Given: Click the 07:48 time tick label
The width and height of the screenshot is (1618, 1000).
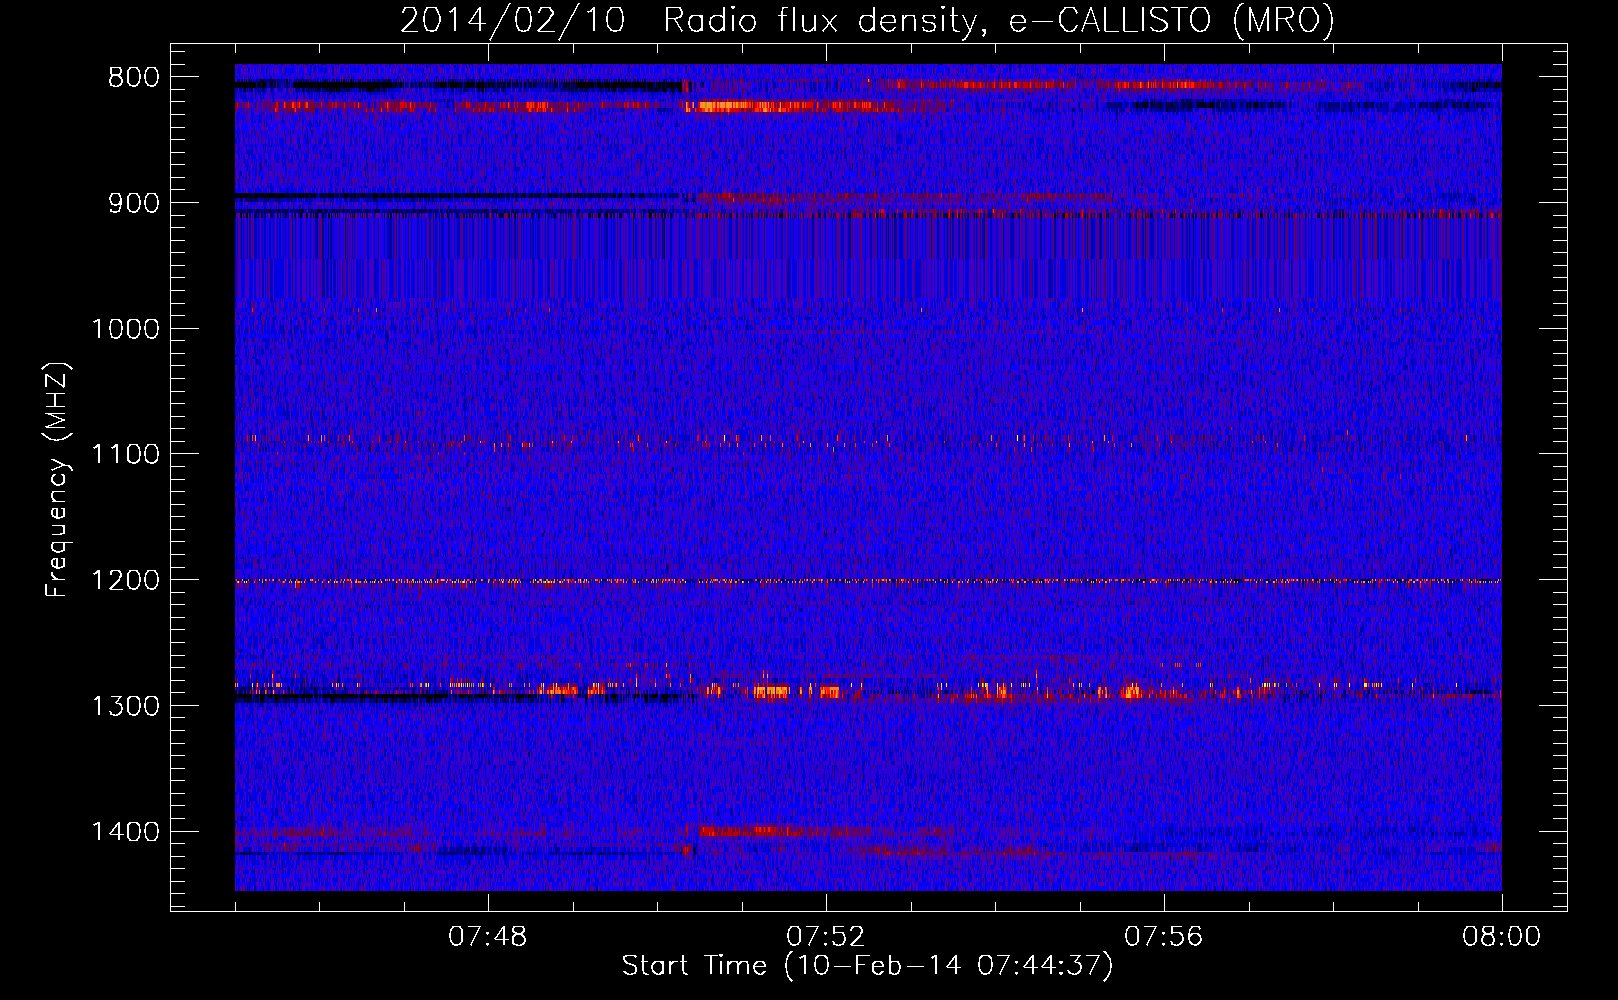Looking at the screenshot, I should pos(488,937).
